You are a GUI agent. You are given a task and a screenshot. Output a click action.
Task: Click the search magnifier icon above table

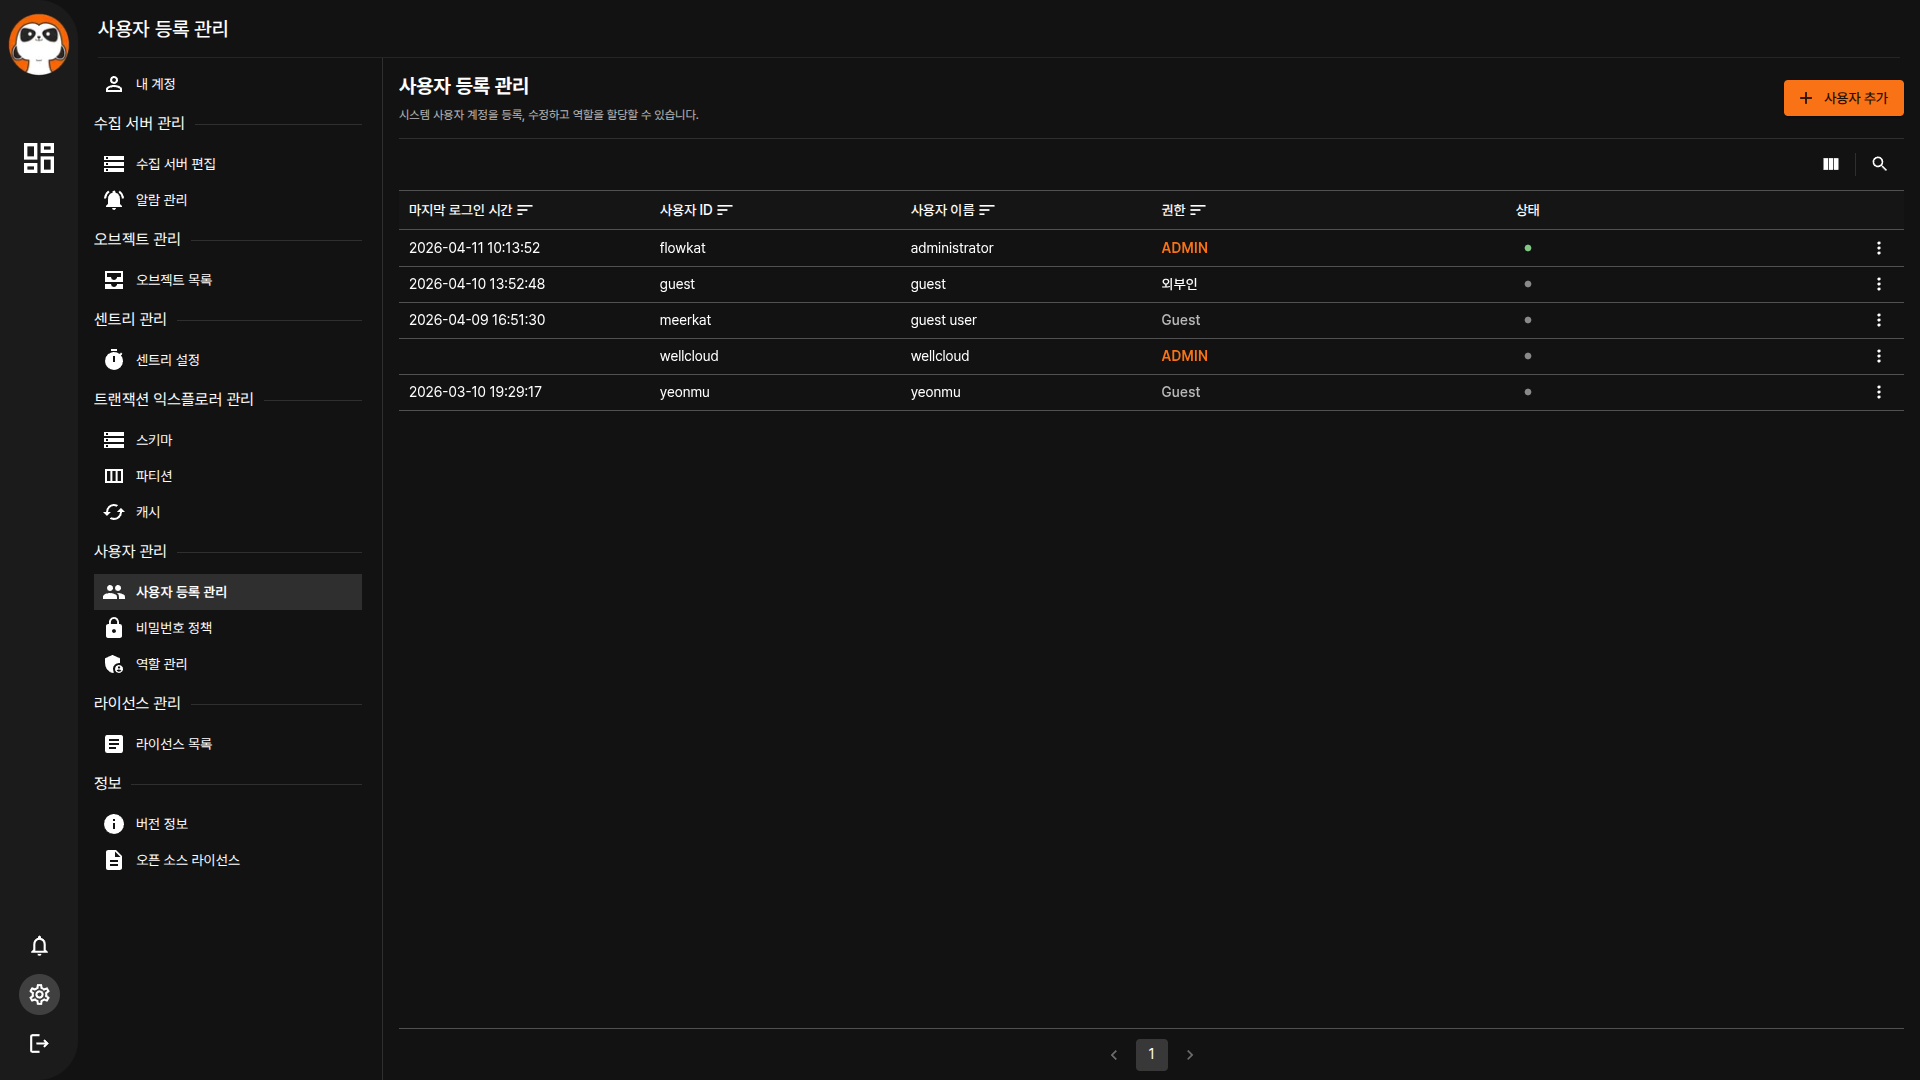(x=1879, y=164)
